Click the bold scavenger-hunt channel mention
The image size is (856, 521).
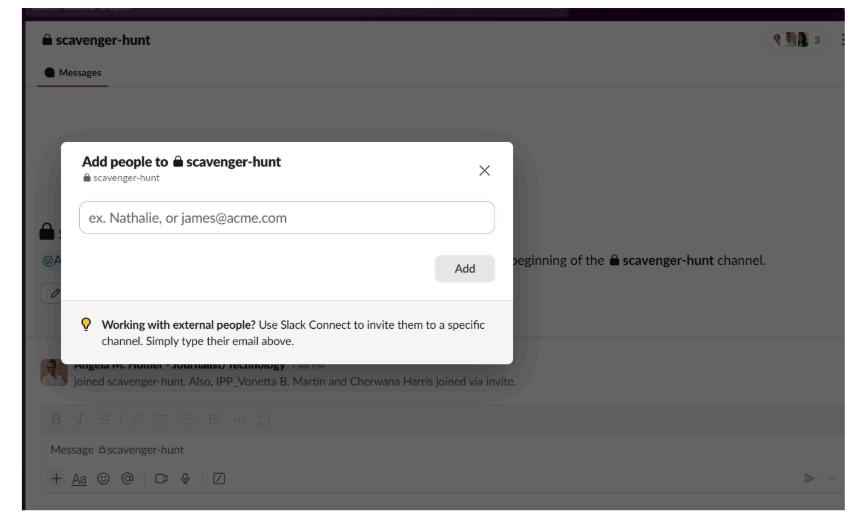tap(662, 260)
